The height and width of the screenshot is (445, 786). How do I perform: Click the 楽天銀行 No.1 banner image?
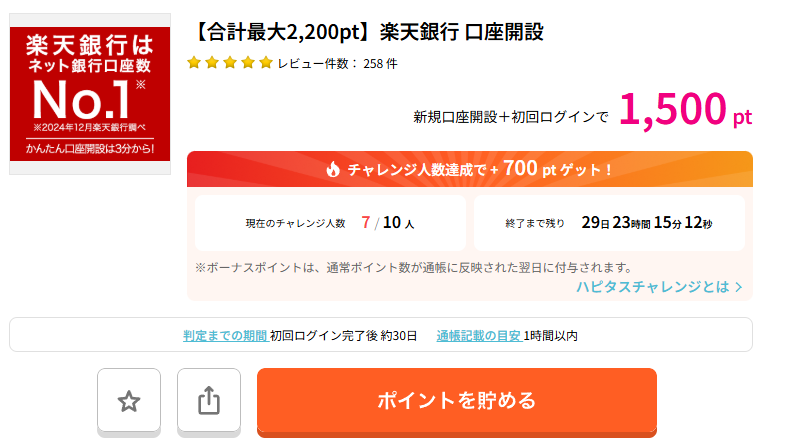pyautogui.click(x=90, y=94)
